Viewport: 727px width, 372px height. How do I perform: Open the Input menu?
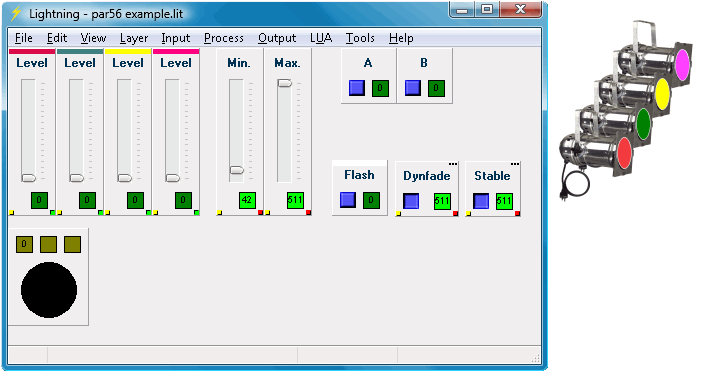176,38
